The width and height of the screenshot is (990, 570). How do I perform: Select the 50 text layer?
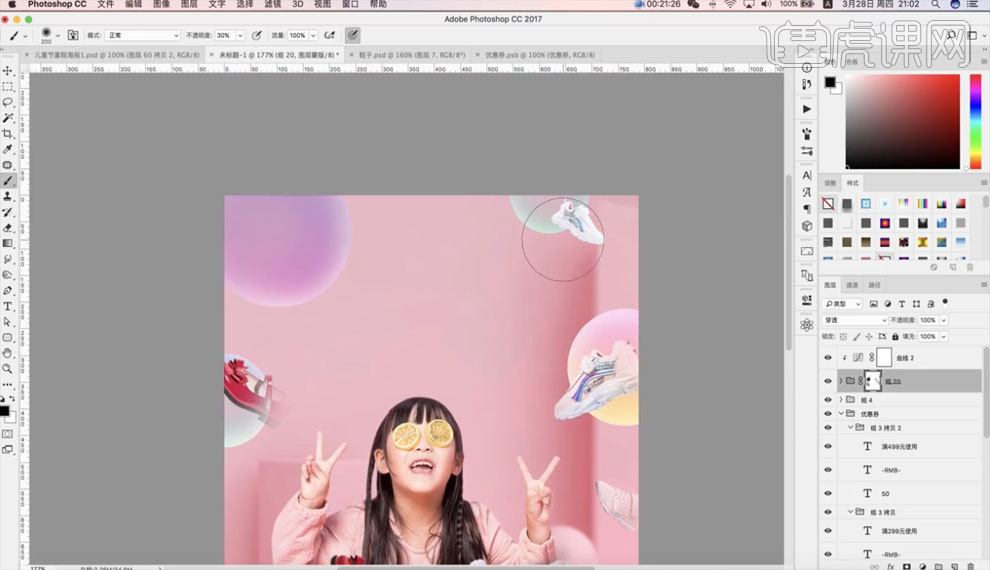pyautogui.click(x=884, y=493)
